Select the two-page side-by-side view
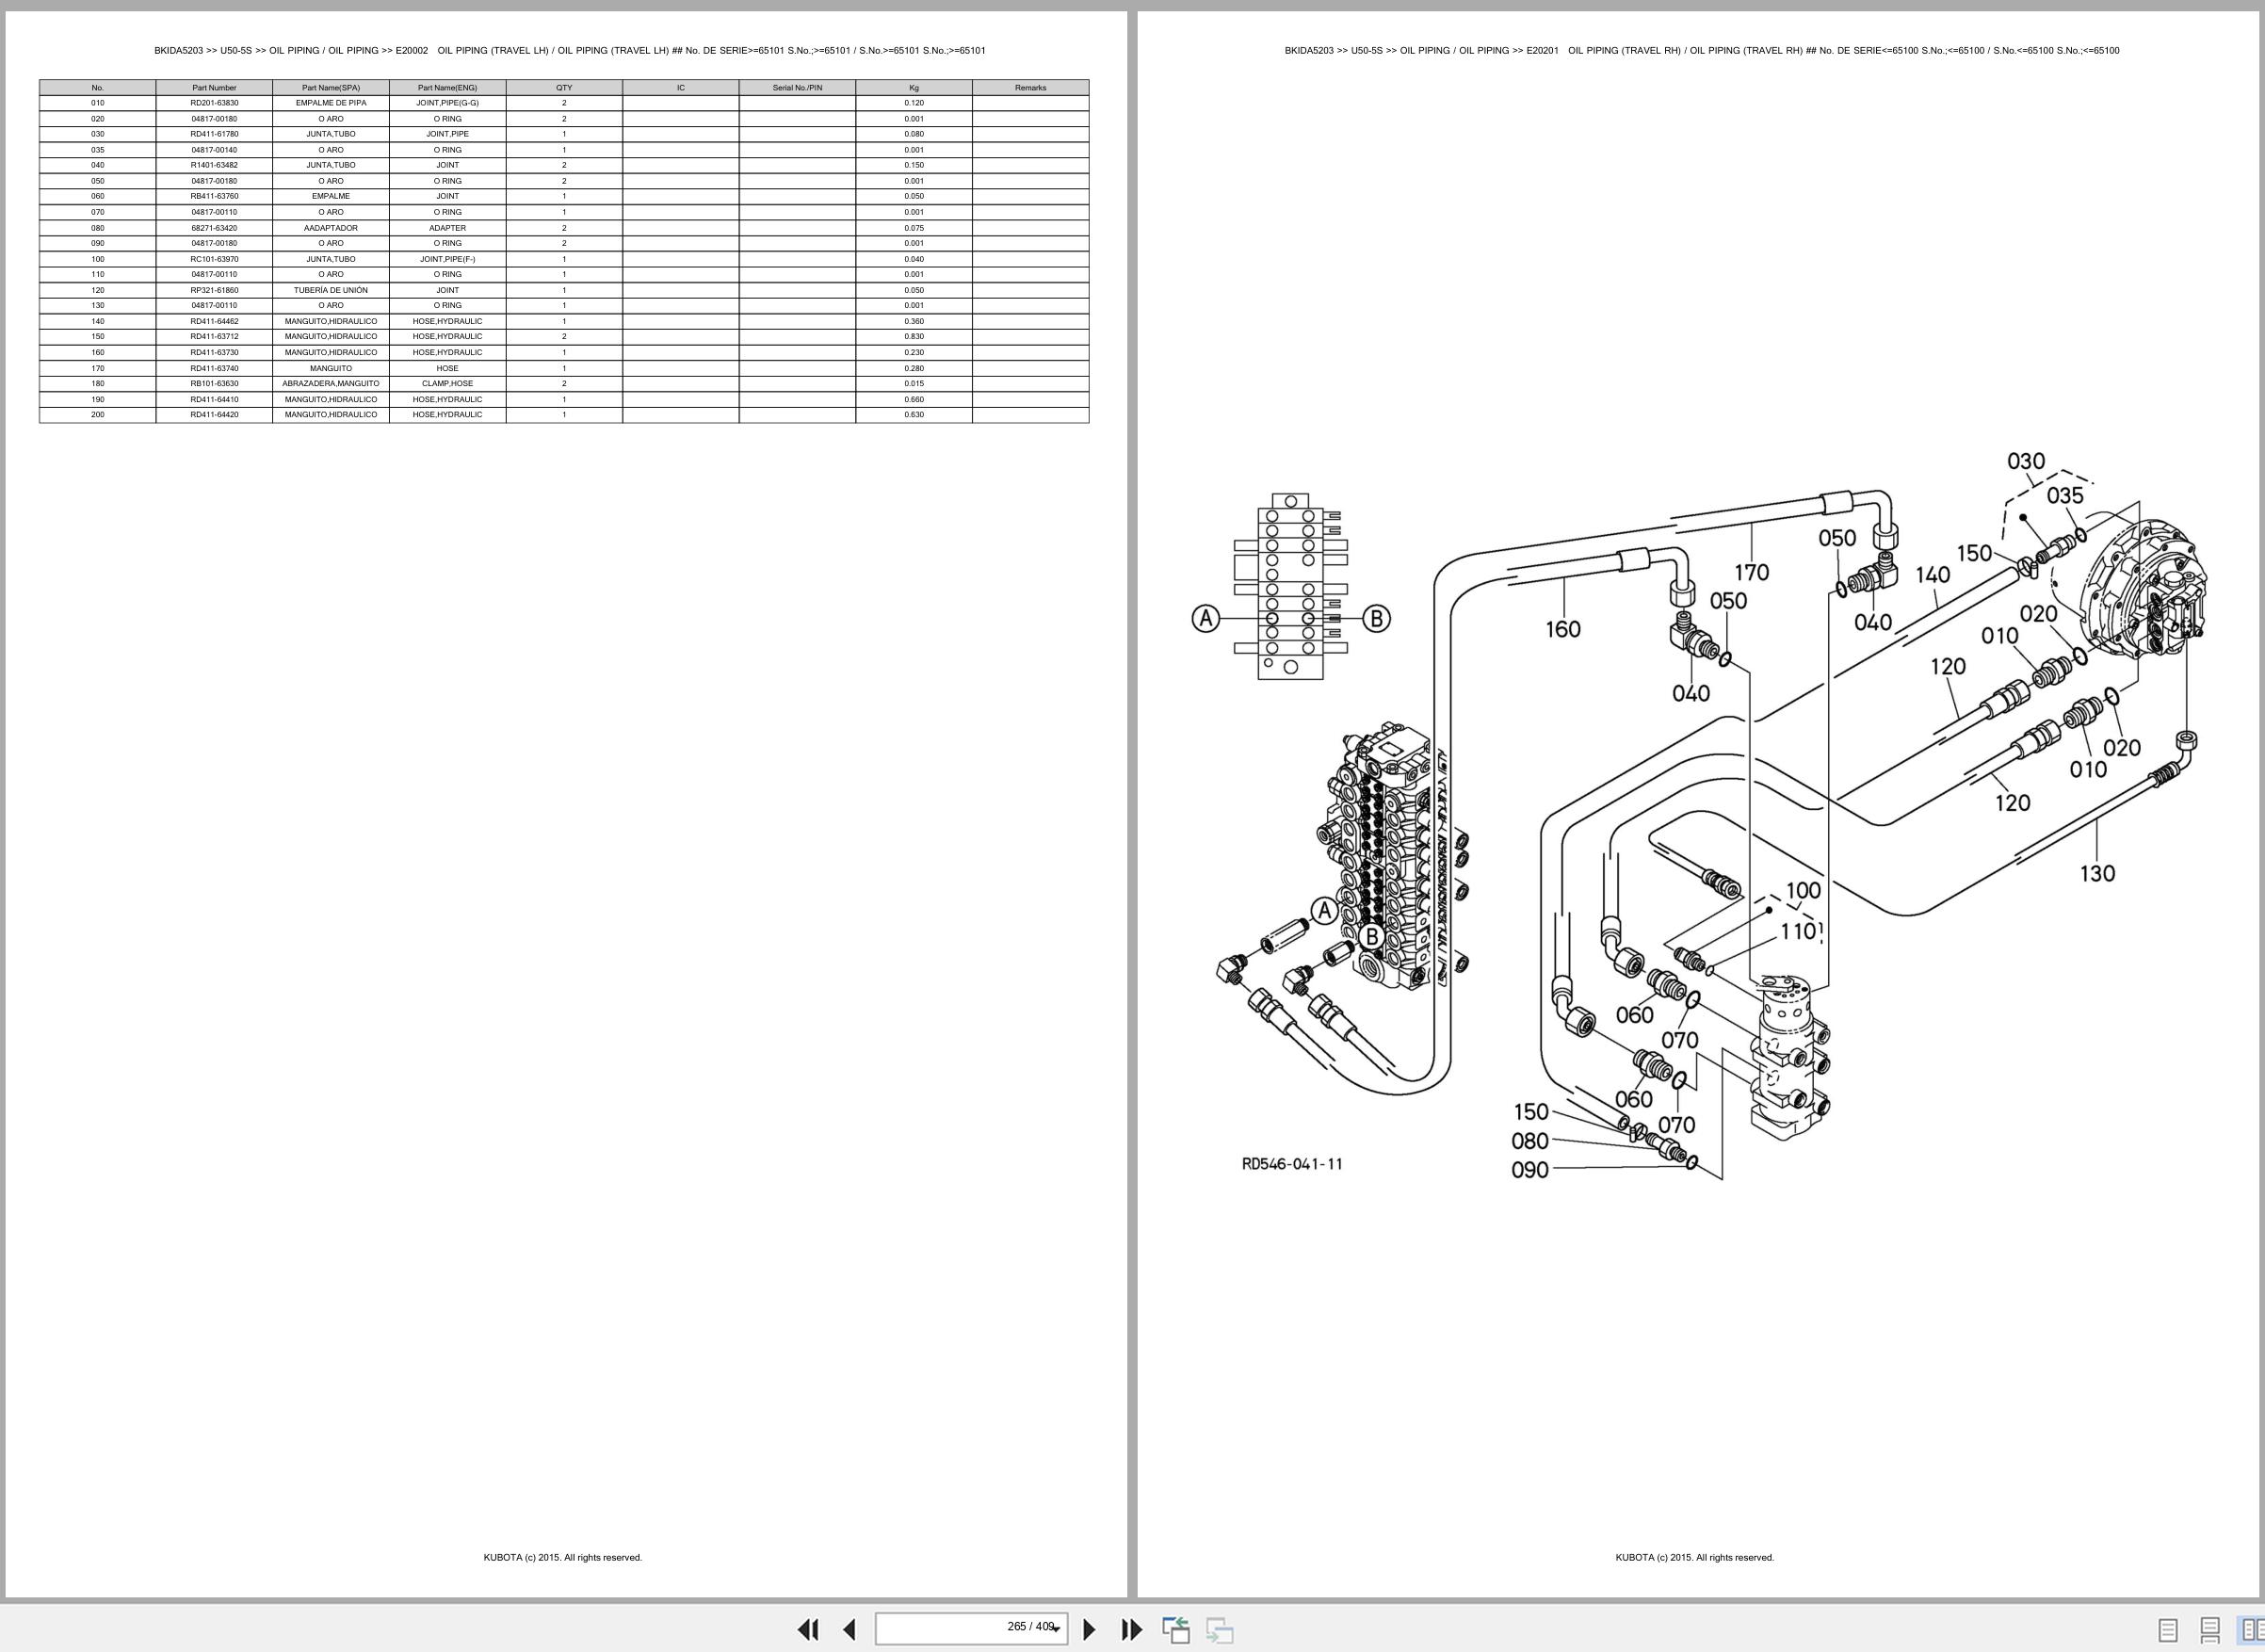The height and width of the screenshot is (1652, 2265). (x=2251, y=1630)
